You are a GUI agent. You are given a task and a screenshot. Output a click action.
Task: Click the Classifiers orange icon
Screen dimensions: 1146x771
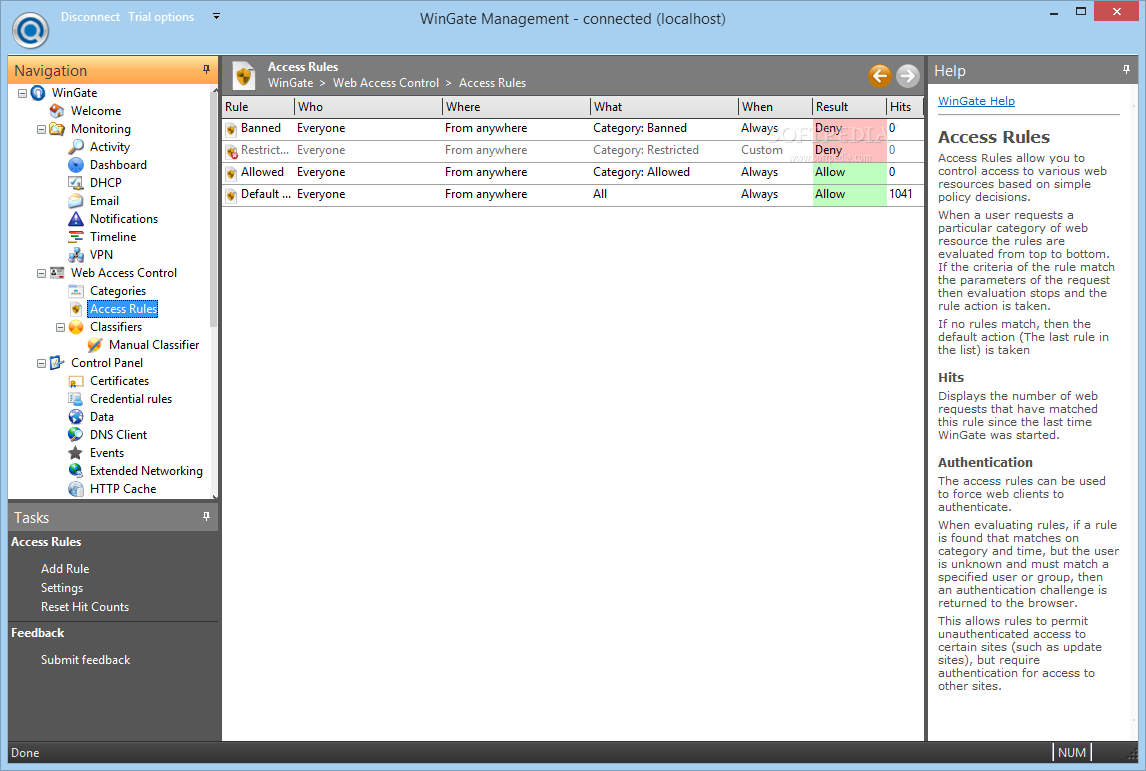pyautogui.click(x=76, y=327)
